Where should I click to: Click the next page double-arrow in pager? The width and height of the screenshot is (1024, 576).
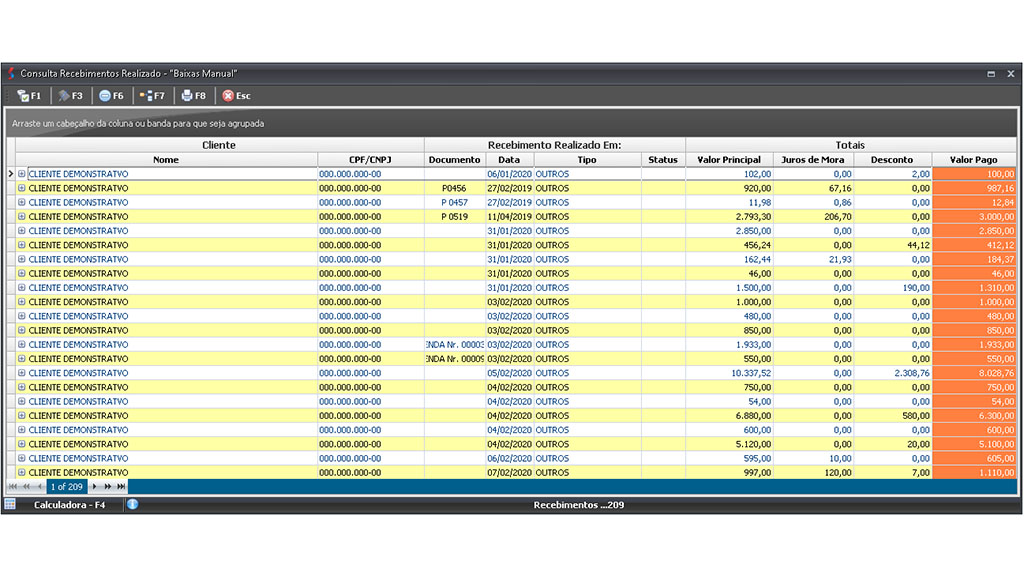tap(108, 487)
